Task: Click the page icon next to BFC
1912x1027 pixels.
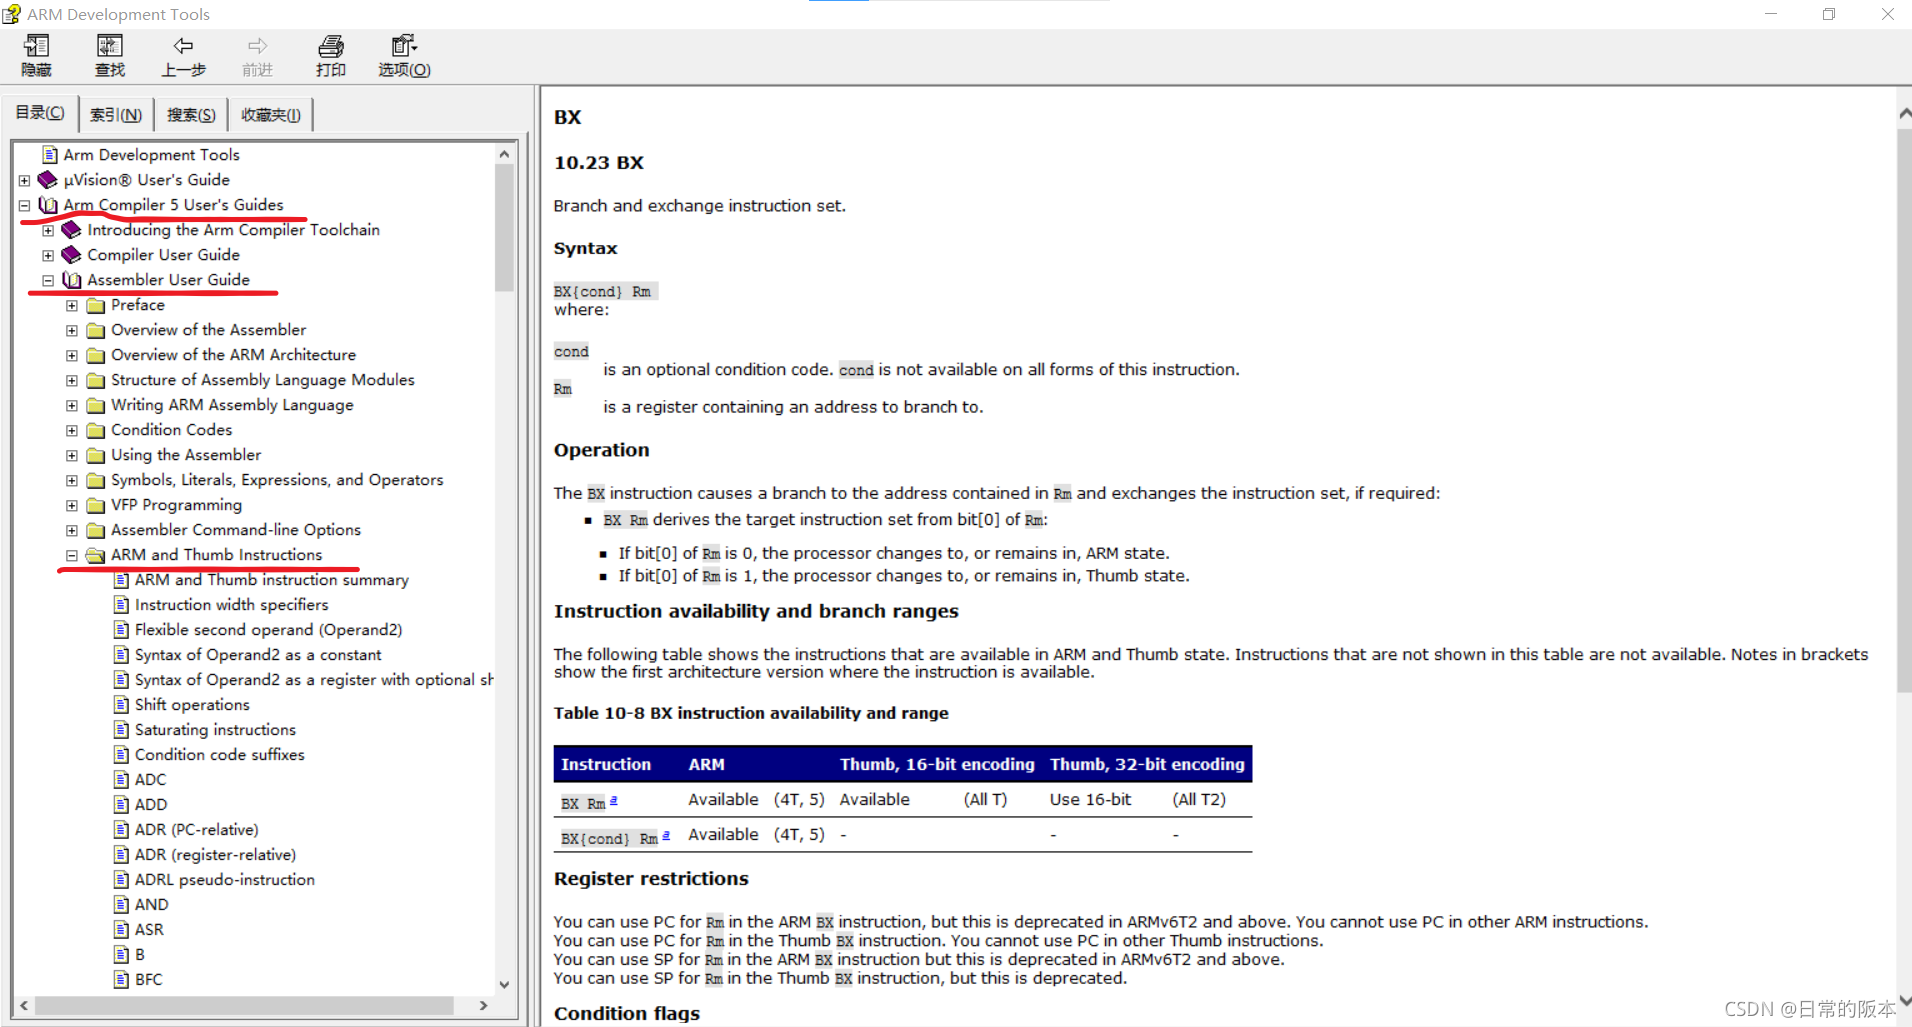Action: (121, 980)
